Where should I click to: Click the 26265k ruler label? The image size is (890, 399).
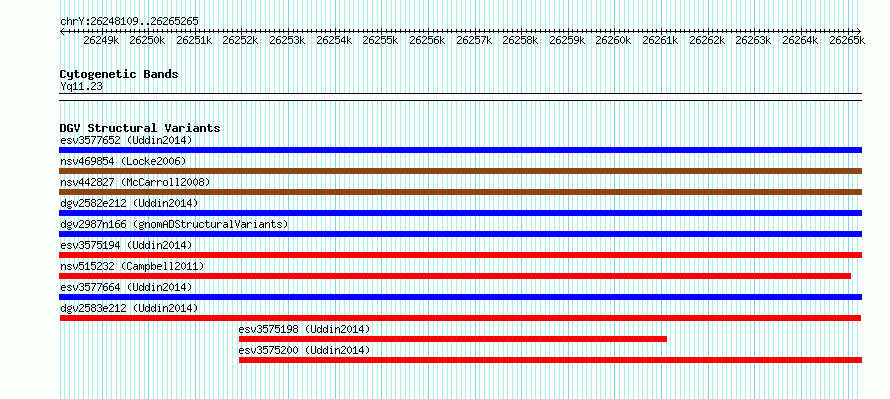pos(846,40)
